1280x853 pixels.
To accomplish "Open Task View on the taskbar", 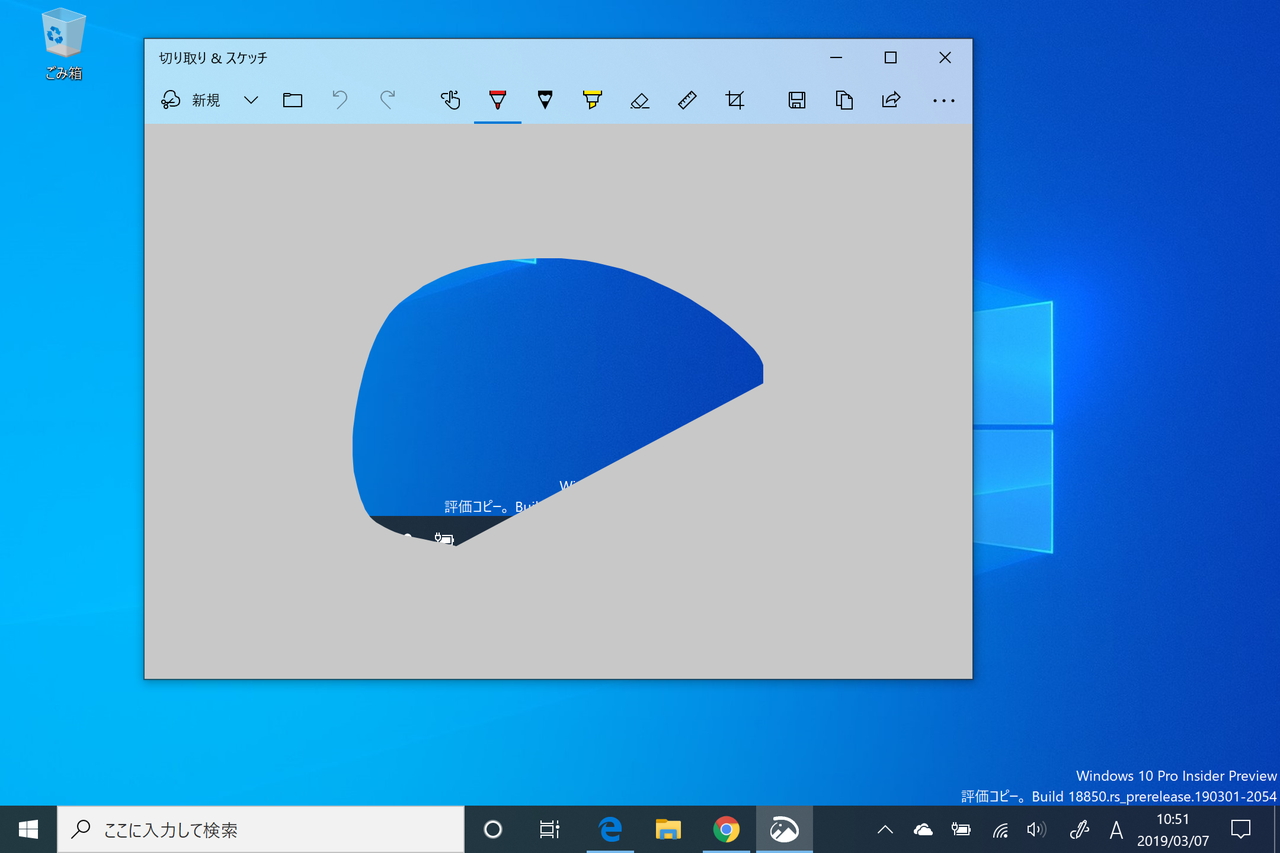I will 549,829.
